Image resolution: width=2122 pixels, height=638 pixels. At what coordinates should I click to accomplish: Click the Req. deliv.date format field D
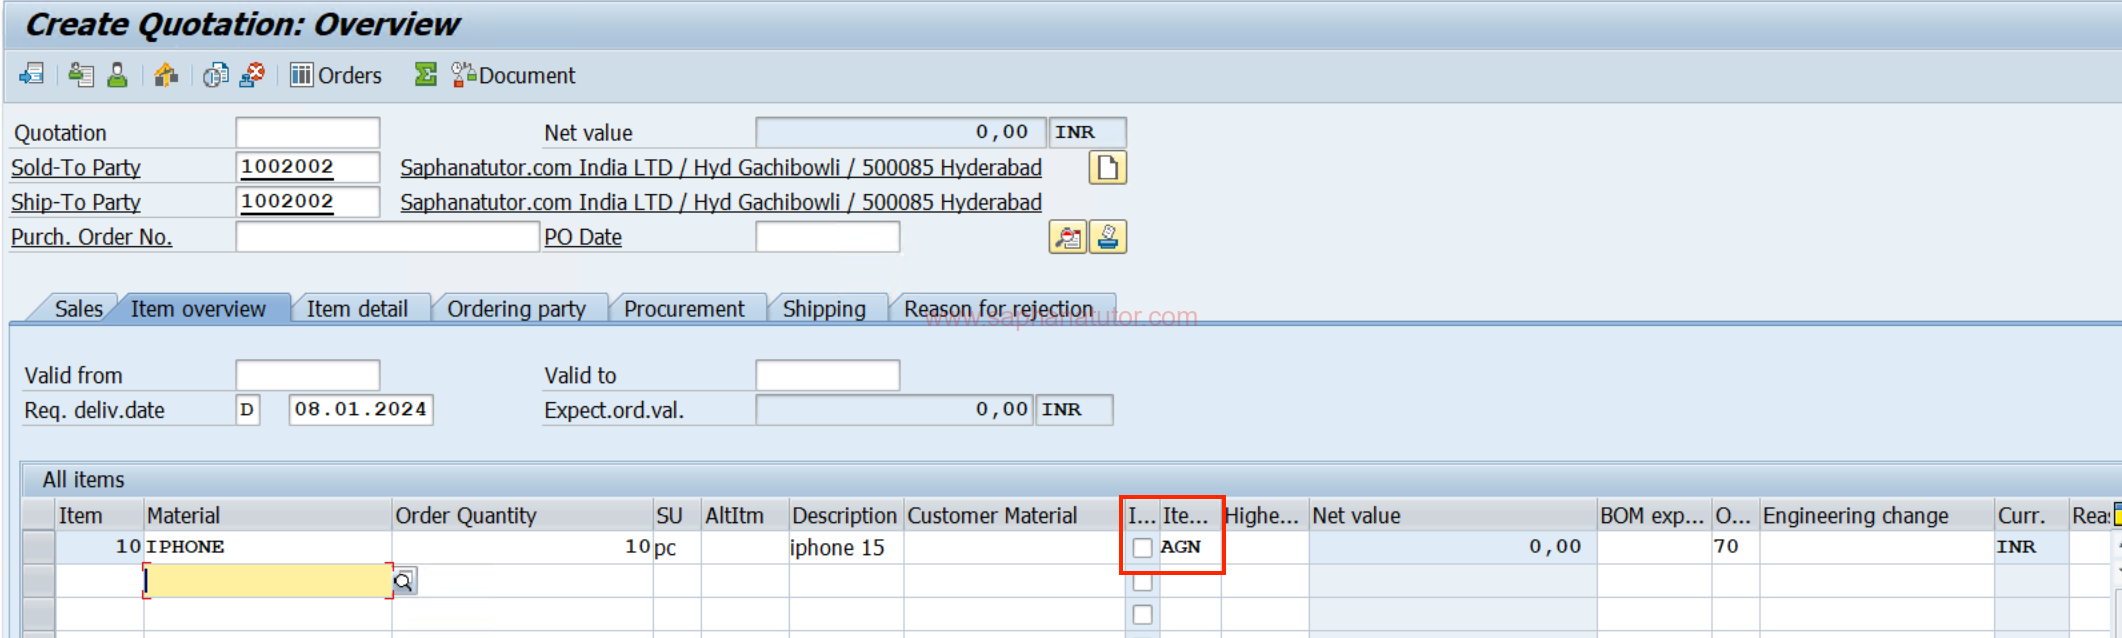(248, 410)
